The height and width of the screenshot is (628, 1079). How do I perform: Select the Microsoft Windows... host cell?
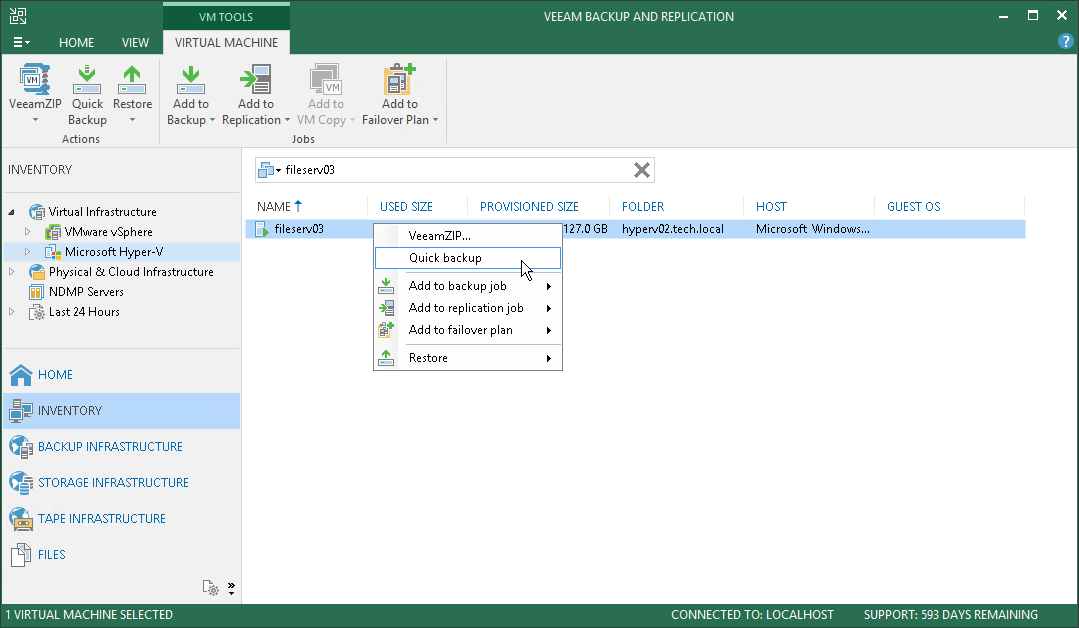click(x=813, y=229)
